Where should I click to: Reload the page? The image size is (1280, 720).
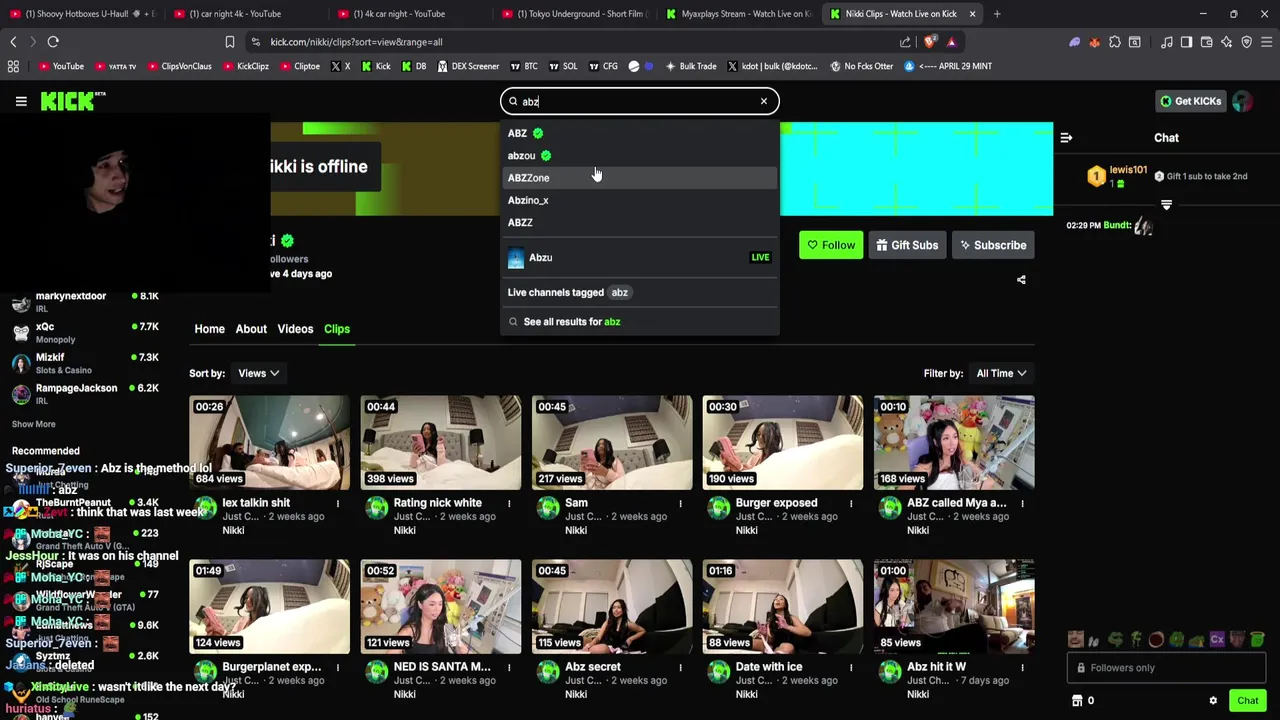pyautogui.click(x=53, y=42)
